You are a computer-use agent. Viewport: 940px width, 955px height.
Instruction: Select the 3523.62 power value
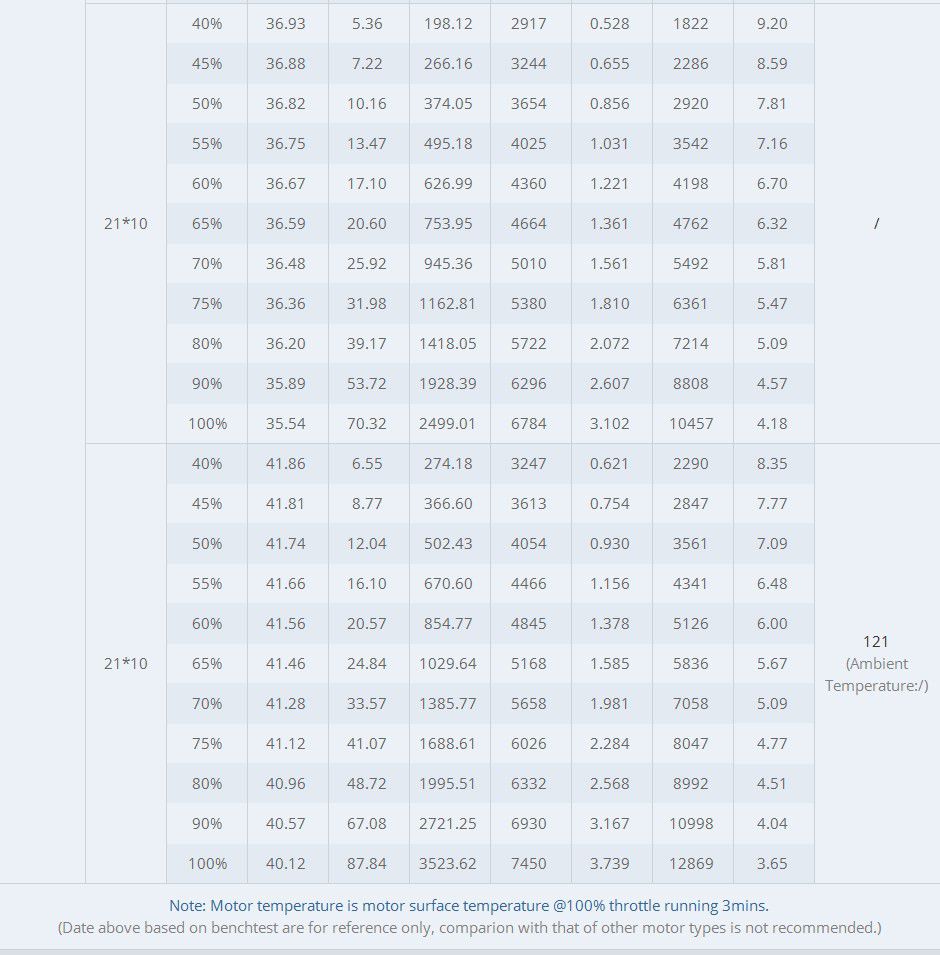pos(448,864)
